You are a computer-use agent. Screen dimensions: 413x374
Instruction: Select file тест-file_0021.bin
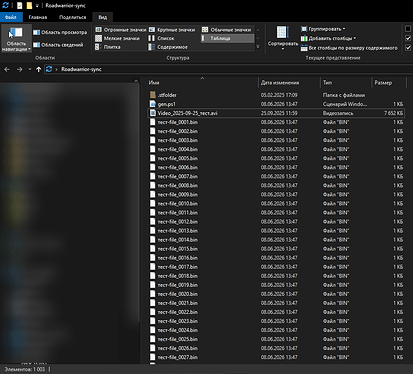tap(178, 303)
